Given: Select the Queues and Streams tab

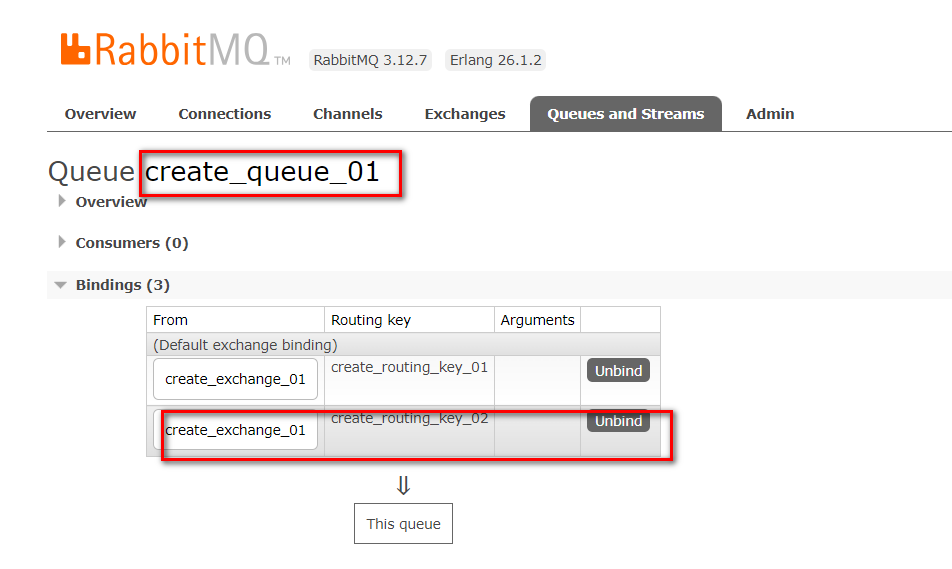Looking at the screenshot, I should (x=625, y=114).
